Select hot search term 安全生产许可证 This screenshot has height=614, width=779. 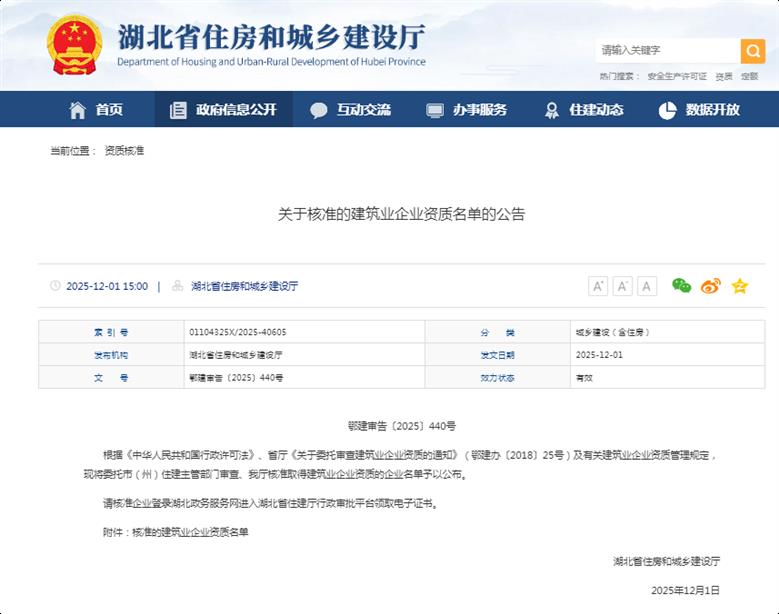pyautogui.click(x=676, y=76)
